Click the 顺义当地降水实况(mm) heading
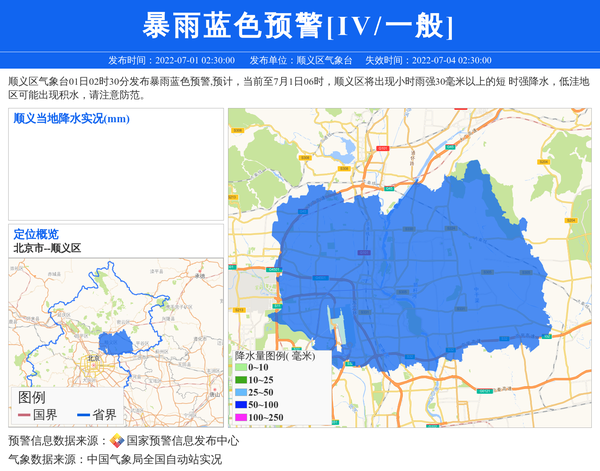Screen dimensions: 600x471 [x=72, y=119]
